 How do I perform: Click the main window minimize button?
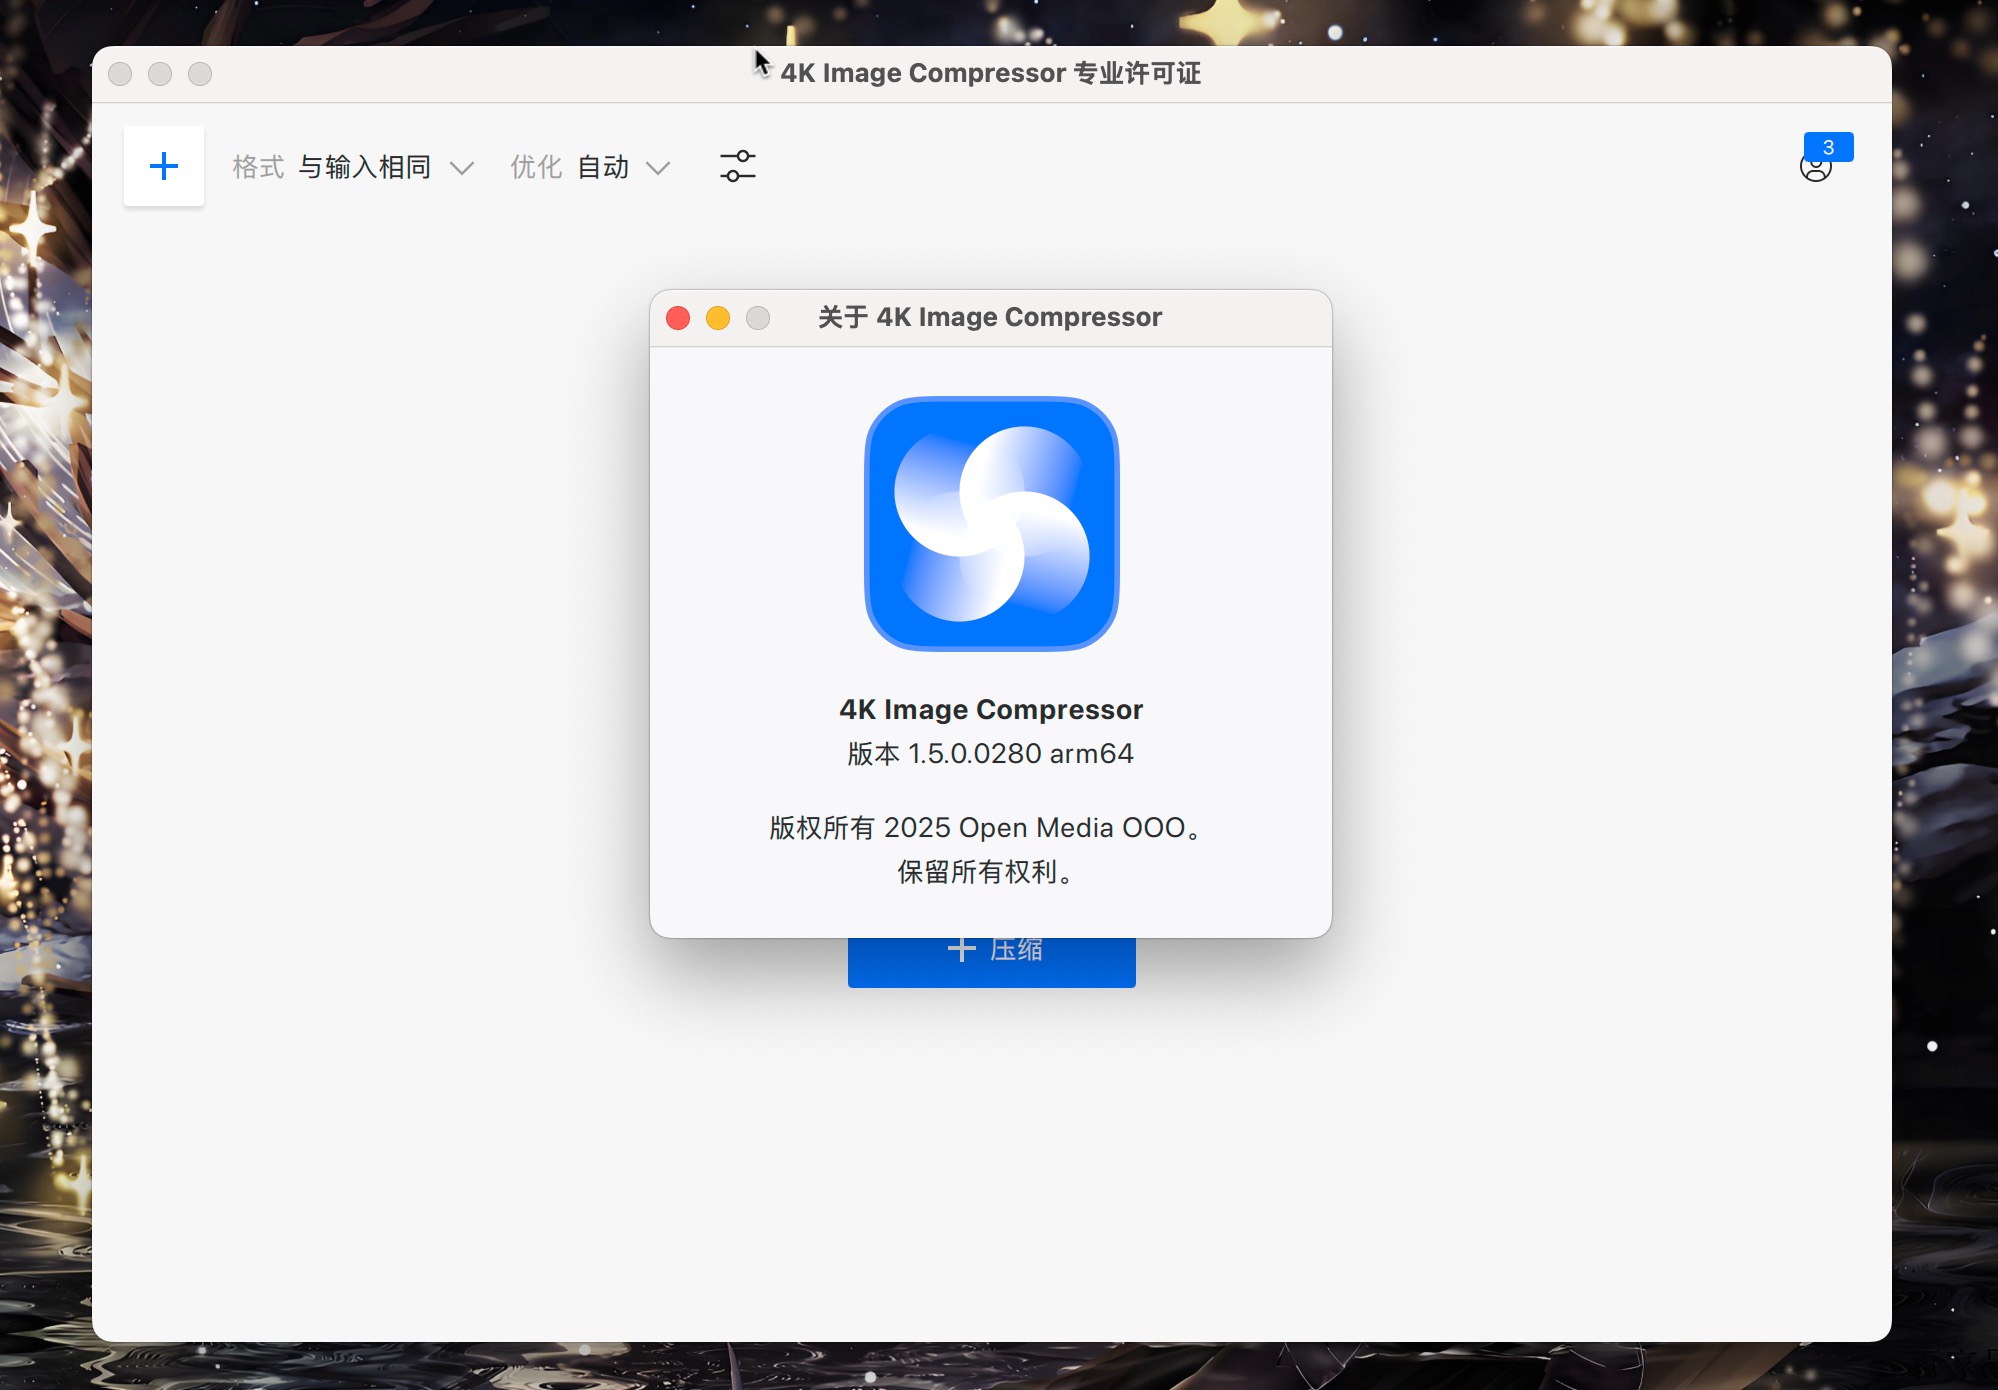(x=160, y=74)
